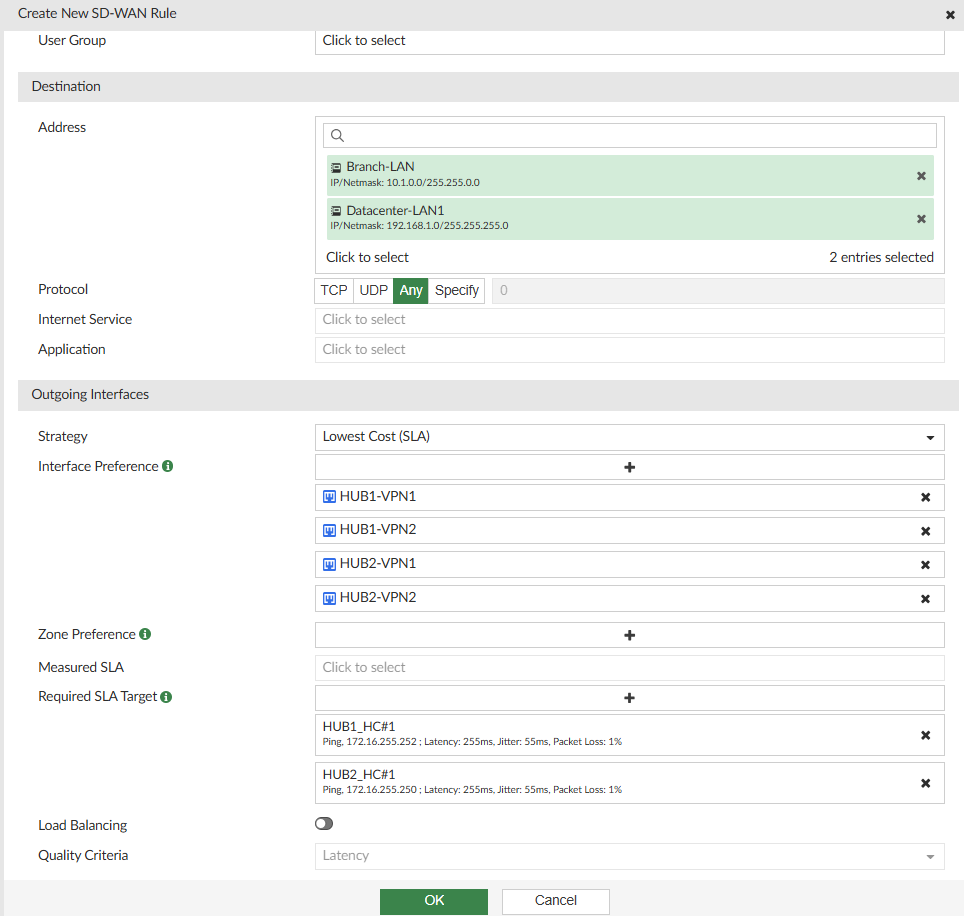This screenshot has height=916, width=964.
Task: Click the Datacenter-LAN1 address entry
Action: pos(630,218)
